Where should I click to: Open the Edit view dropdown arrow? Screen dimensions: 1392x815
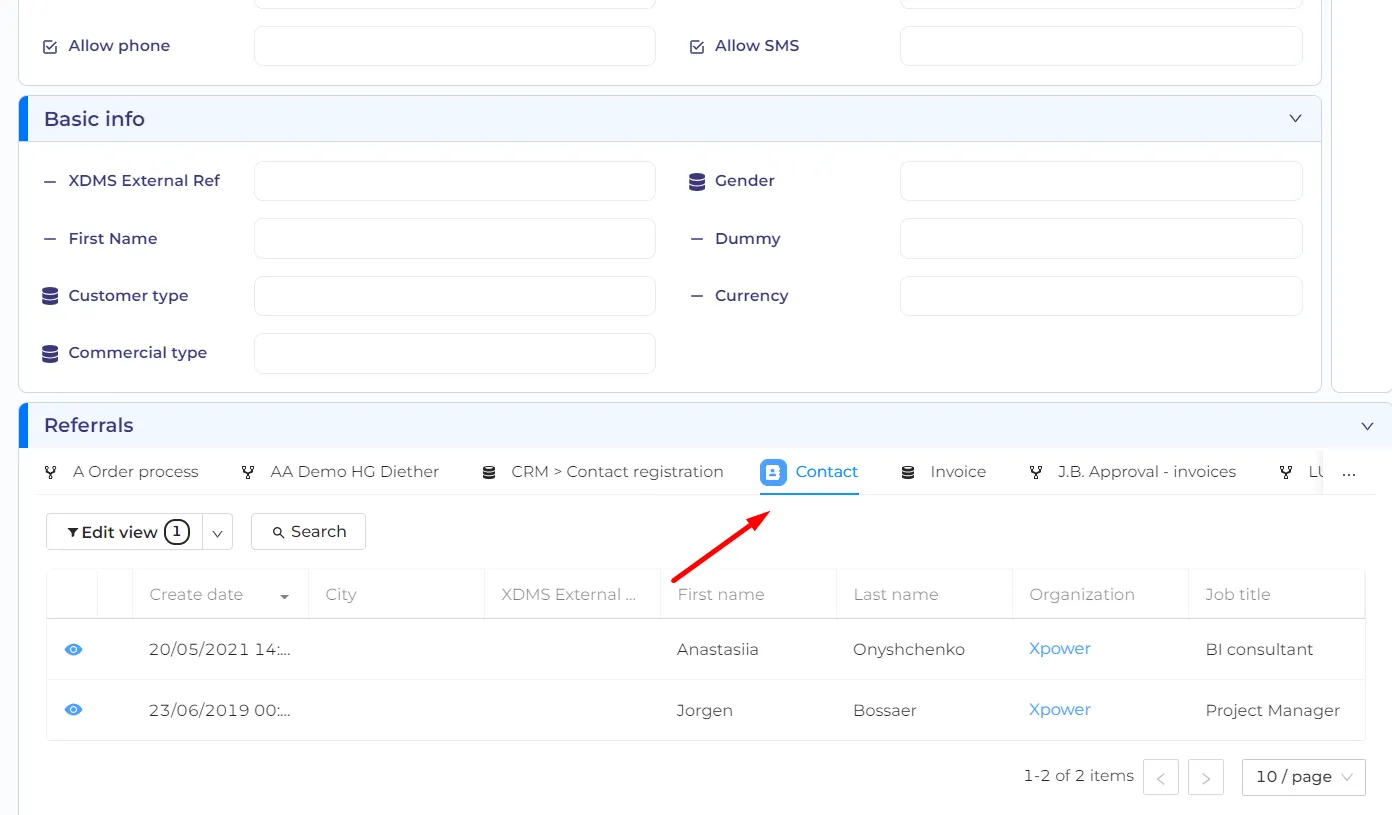[218, 532]
